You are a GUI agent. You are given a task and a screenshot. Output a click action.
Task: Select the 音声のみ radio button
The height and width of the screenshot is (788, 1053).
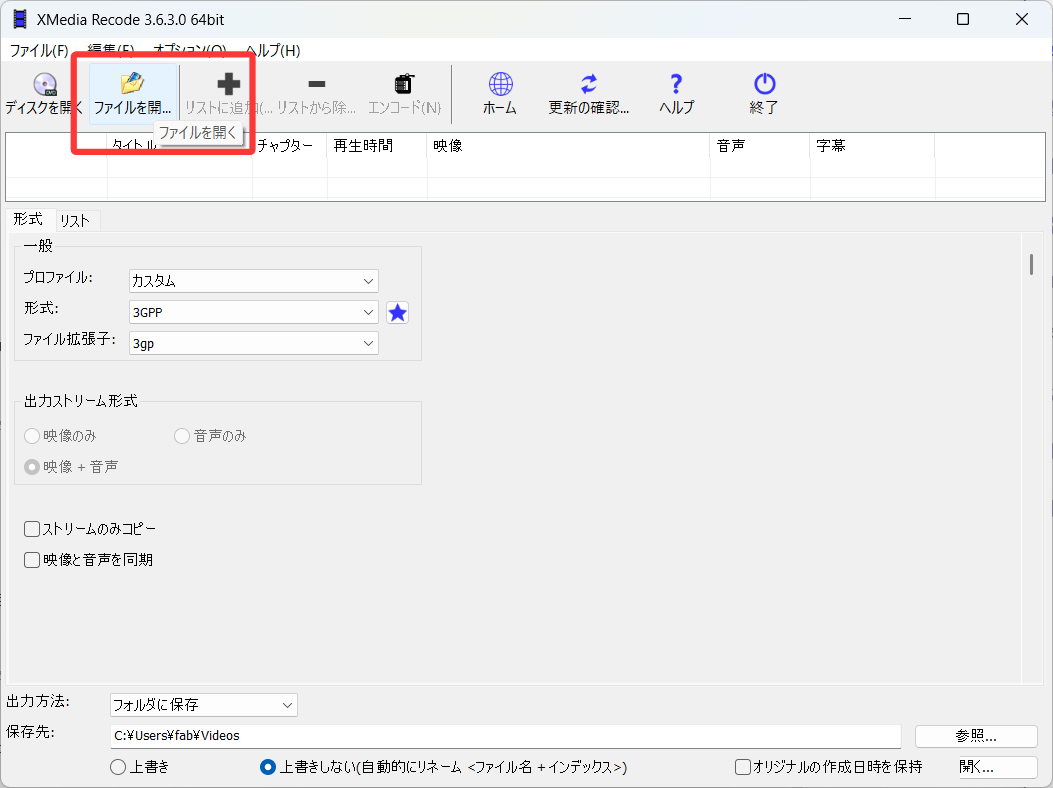pos(181,436)
